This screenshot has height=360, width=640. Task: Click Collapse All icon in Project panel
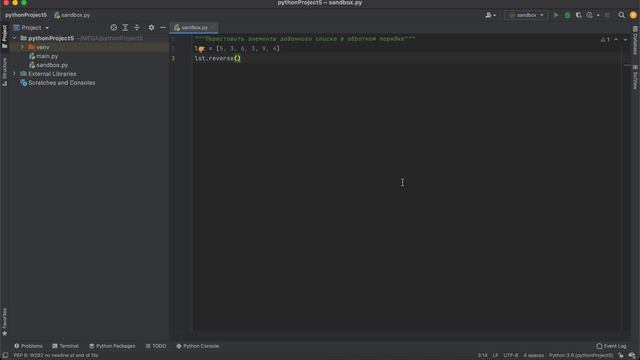(x=137, y=27)
